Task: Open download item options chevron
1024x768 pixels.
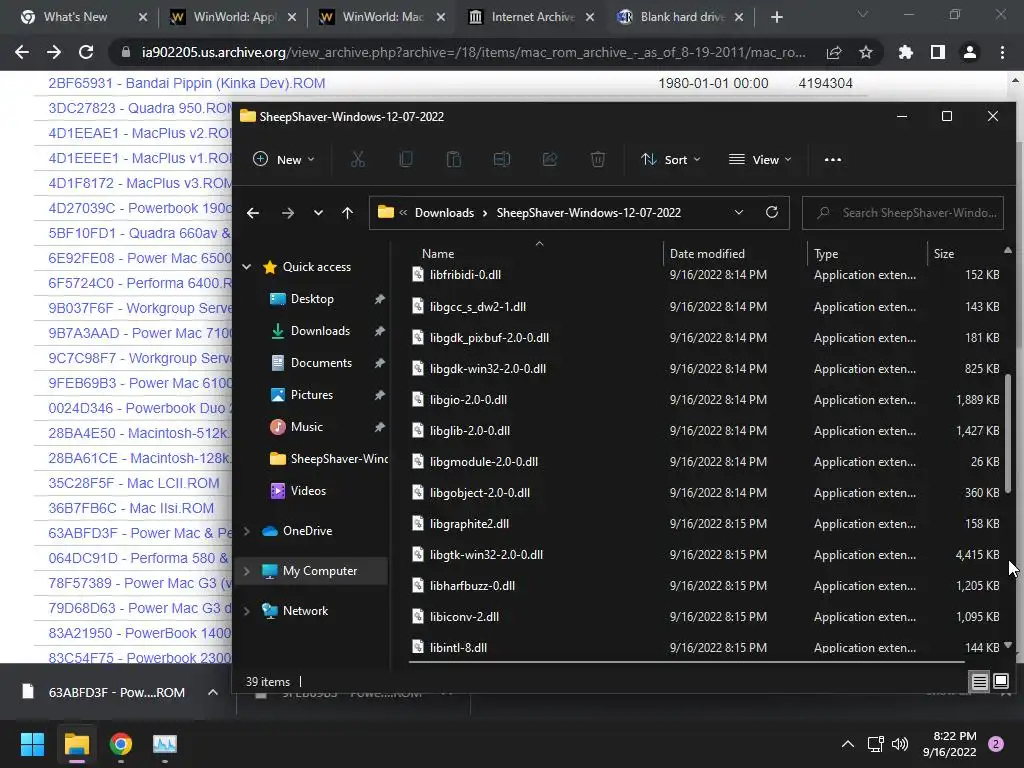Action: (213, 692)
